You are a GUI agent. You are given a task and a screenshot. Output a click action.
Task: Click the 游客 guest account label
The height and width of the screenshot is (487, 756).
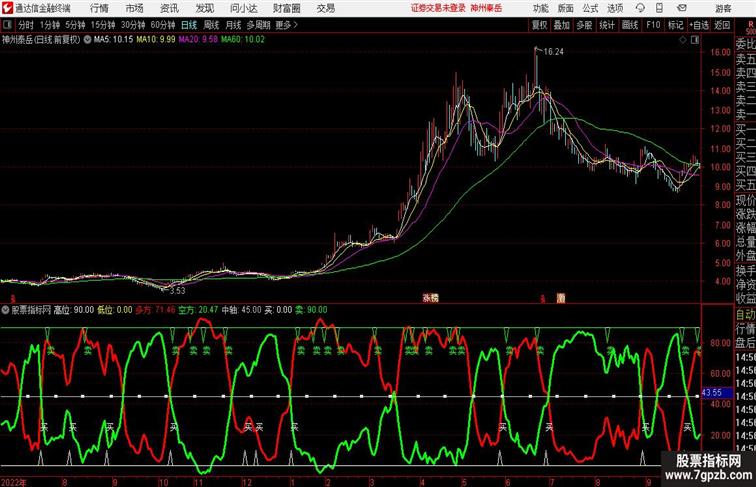pyautogui.click(x=723, y=8)
